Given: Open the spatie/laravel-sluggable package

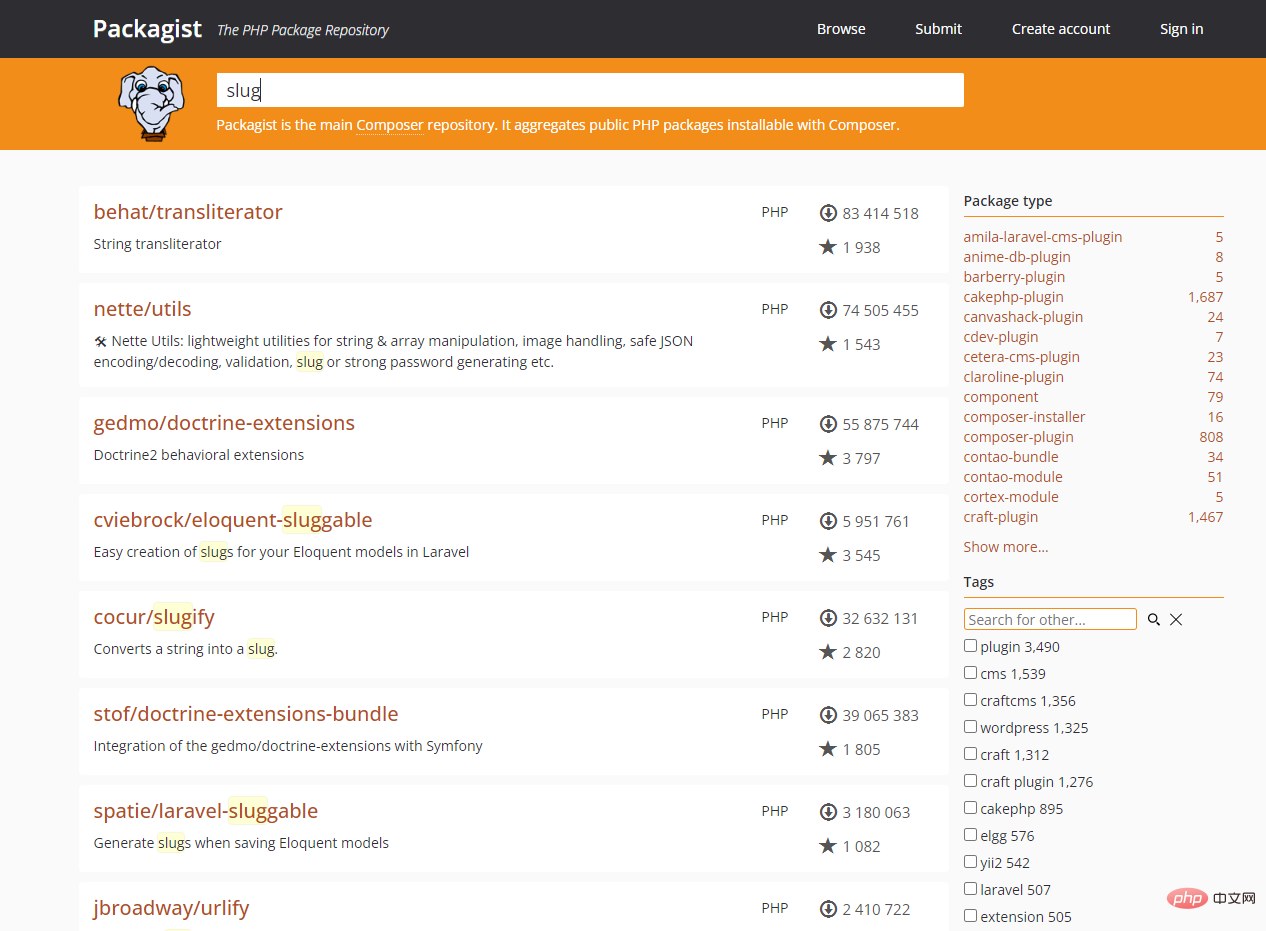Looking at the screenshot, I should [x=206, y=811].
